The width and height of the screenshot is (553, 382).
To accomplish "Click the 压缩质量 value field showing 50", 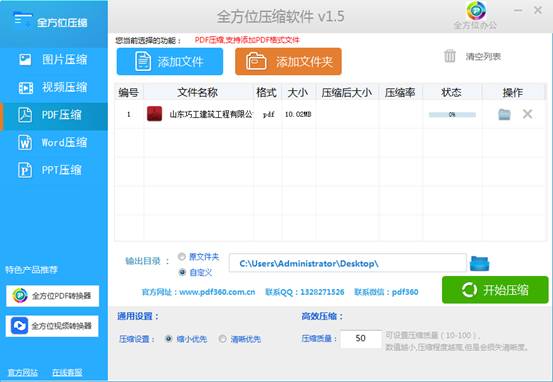I will coord(361,339).
